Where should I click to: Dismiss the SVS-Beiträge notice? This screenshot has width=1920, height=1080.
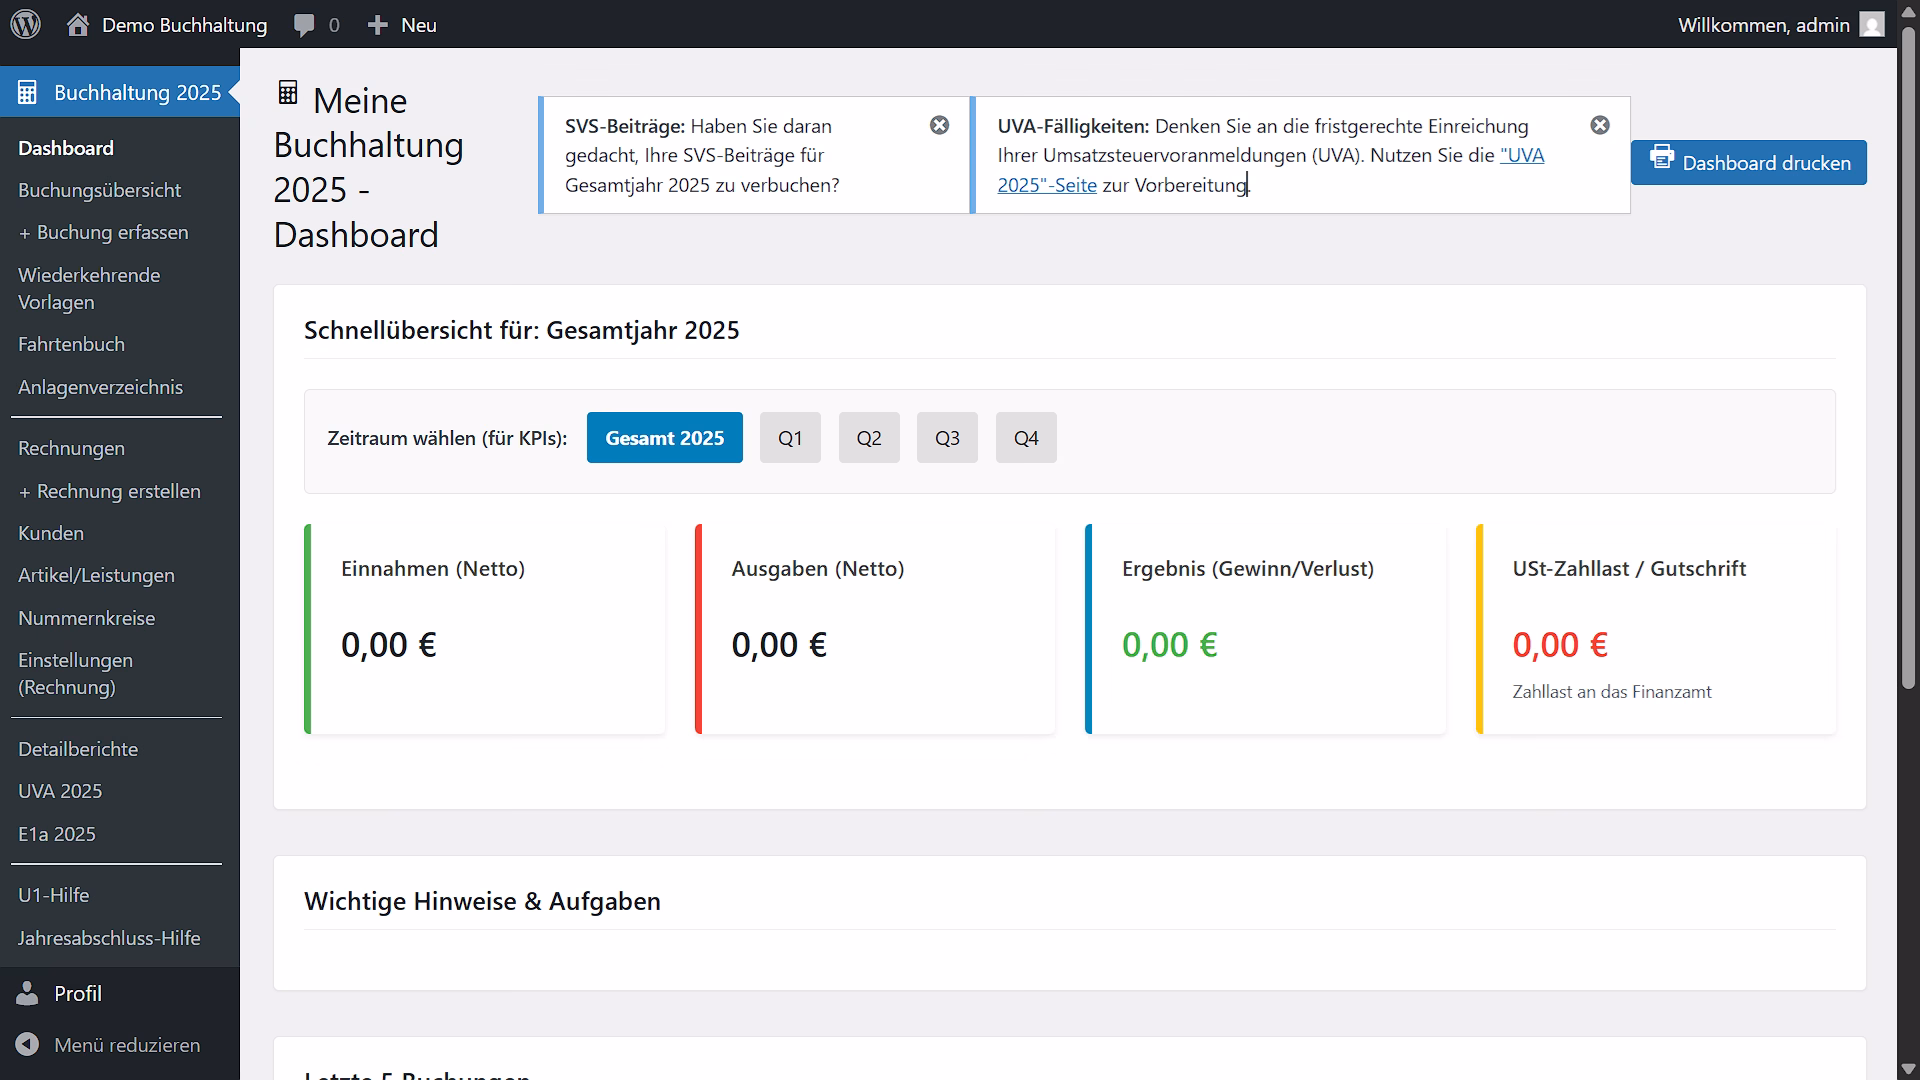(x=939, y=125)
